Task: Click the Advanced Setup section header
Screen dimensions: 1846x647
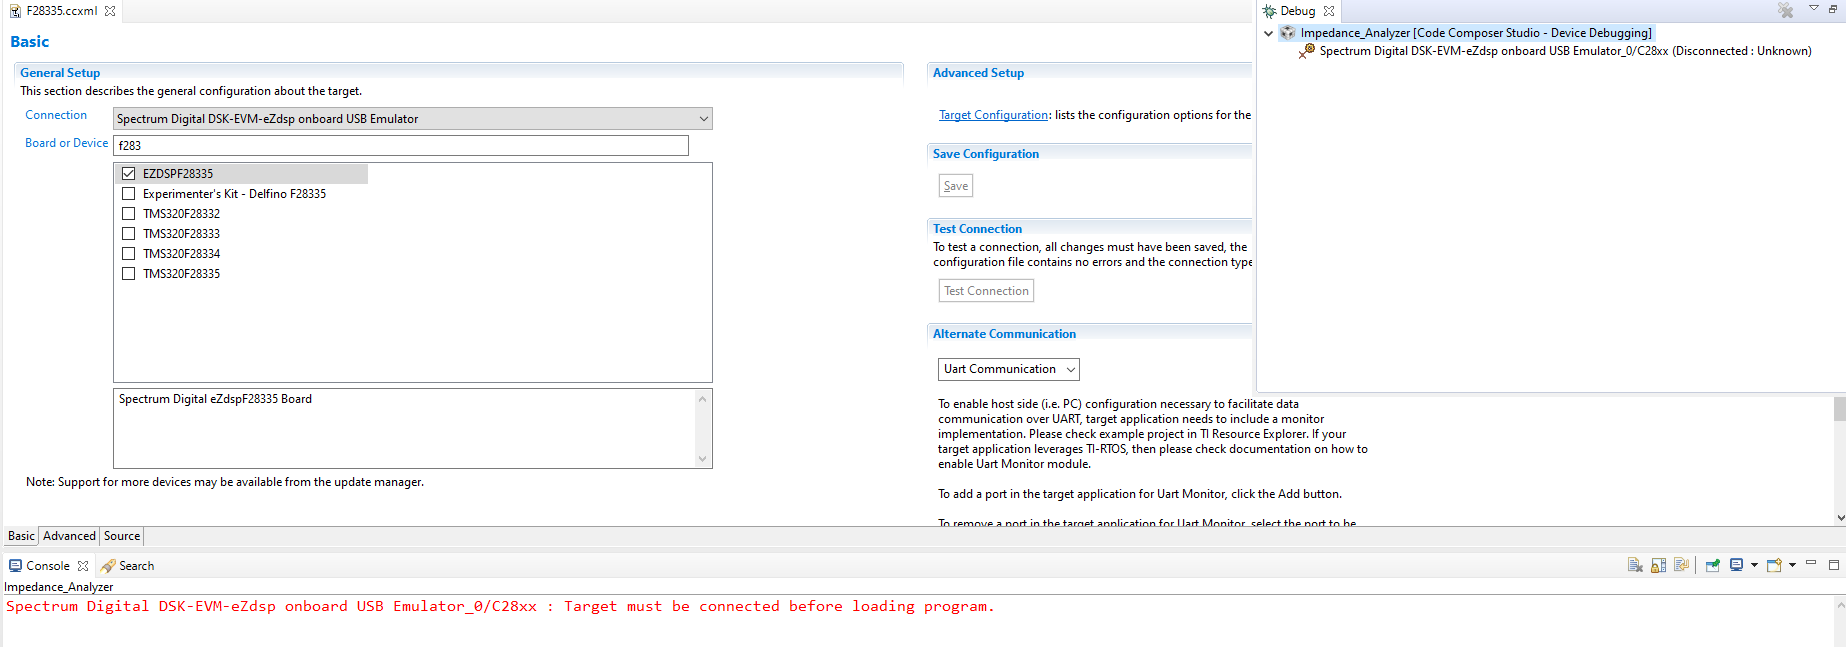Action: [978, 73]
